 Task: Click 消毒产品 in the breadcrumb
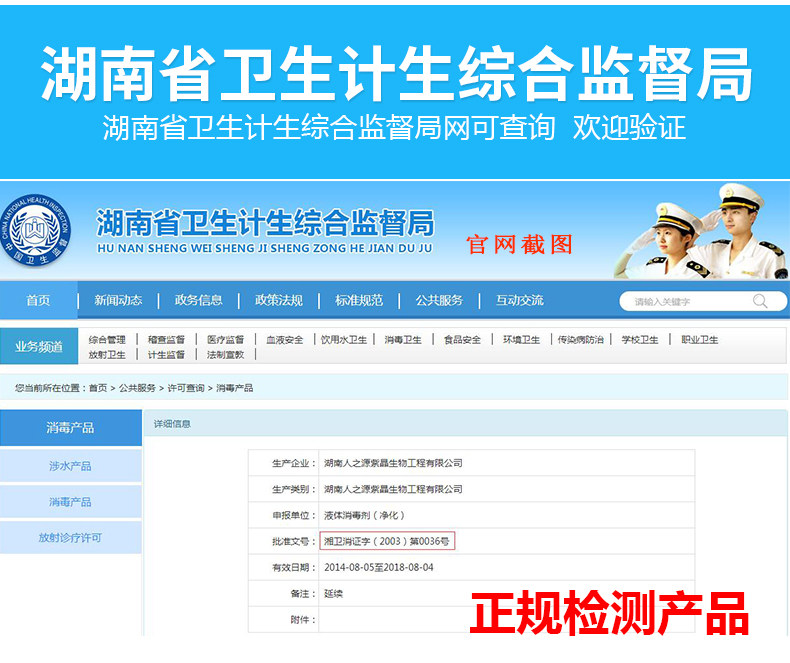pyautogui.click(x=235, y=388)
